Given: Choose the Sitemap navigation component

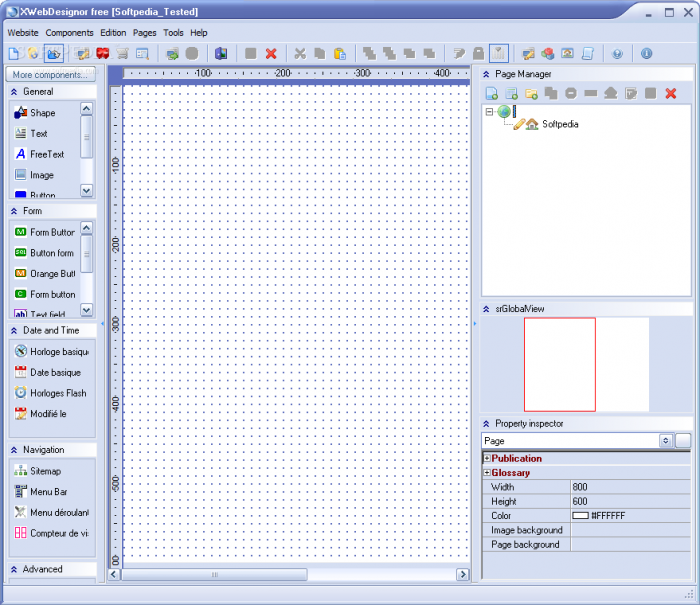Looking at the screenshot, I should [x=45, y=471].
